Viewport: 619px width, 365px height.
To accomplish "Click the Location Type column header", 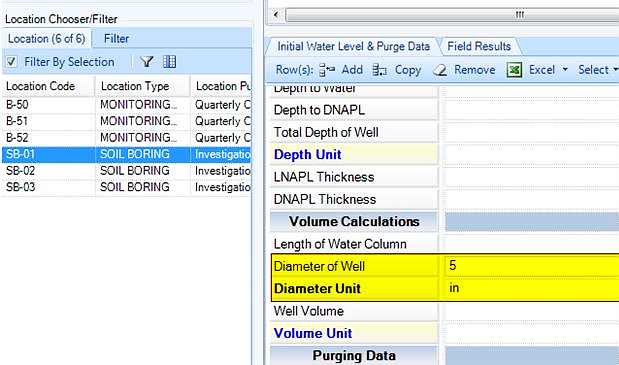I will (143, 86).
